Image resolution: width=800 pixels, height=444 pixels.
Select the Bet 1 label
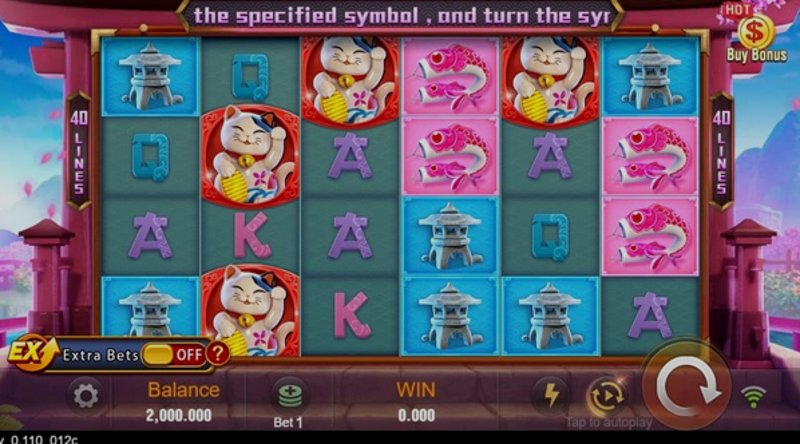(288, 423)
